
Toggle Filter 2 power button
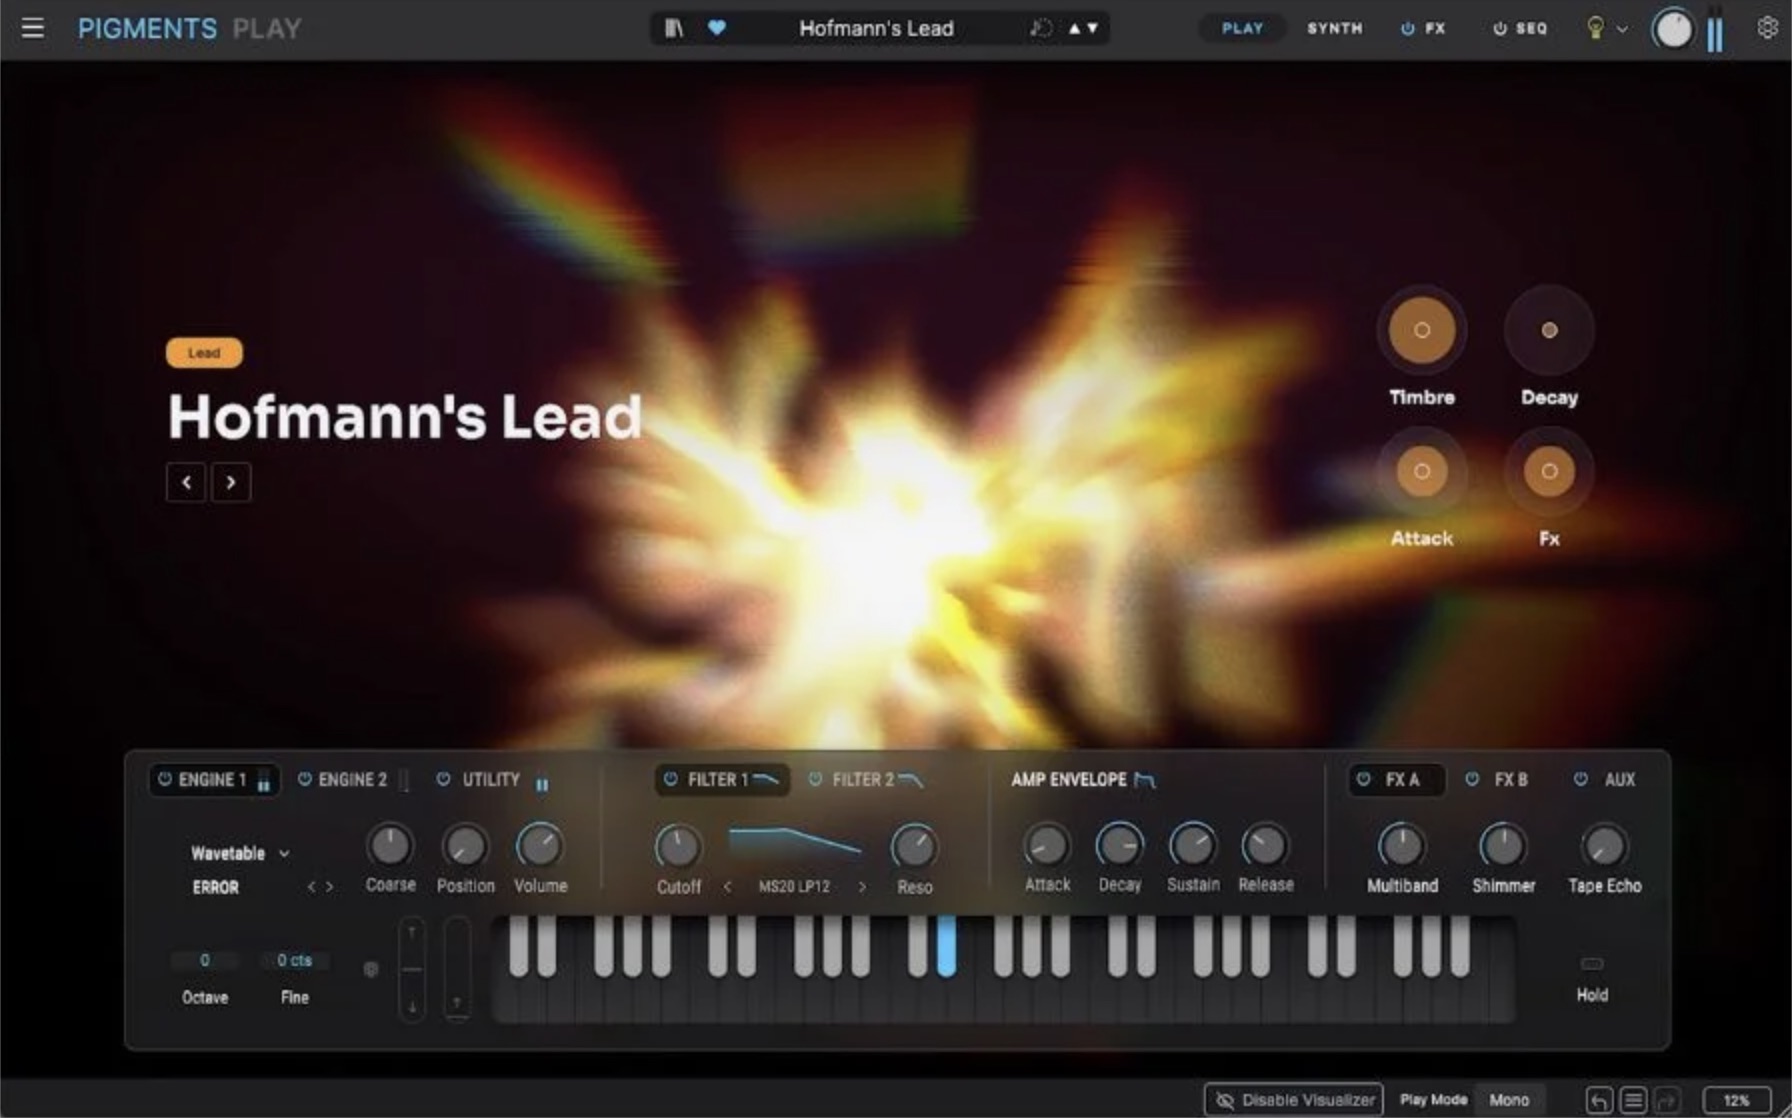[815, 779]
